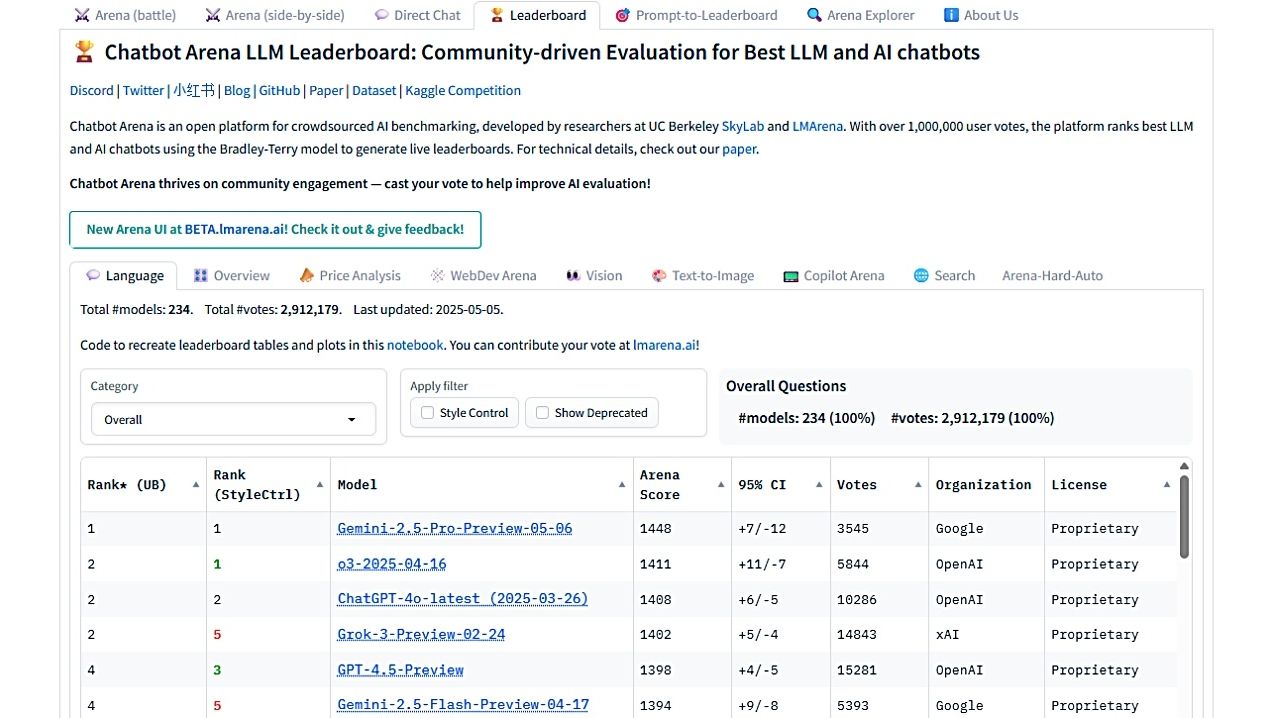
Task: Open the About Us tab
Action: (981, 15)
